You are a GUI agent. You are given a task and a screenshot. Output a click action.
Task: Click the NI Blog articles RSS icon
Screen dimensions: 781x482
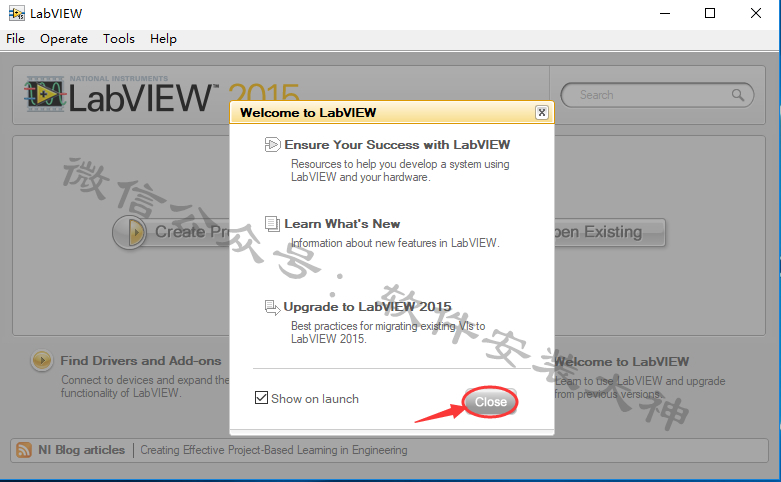(x=24, y=450)
